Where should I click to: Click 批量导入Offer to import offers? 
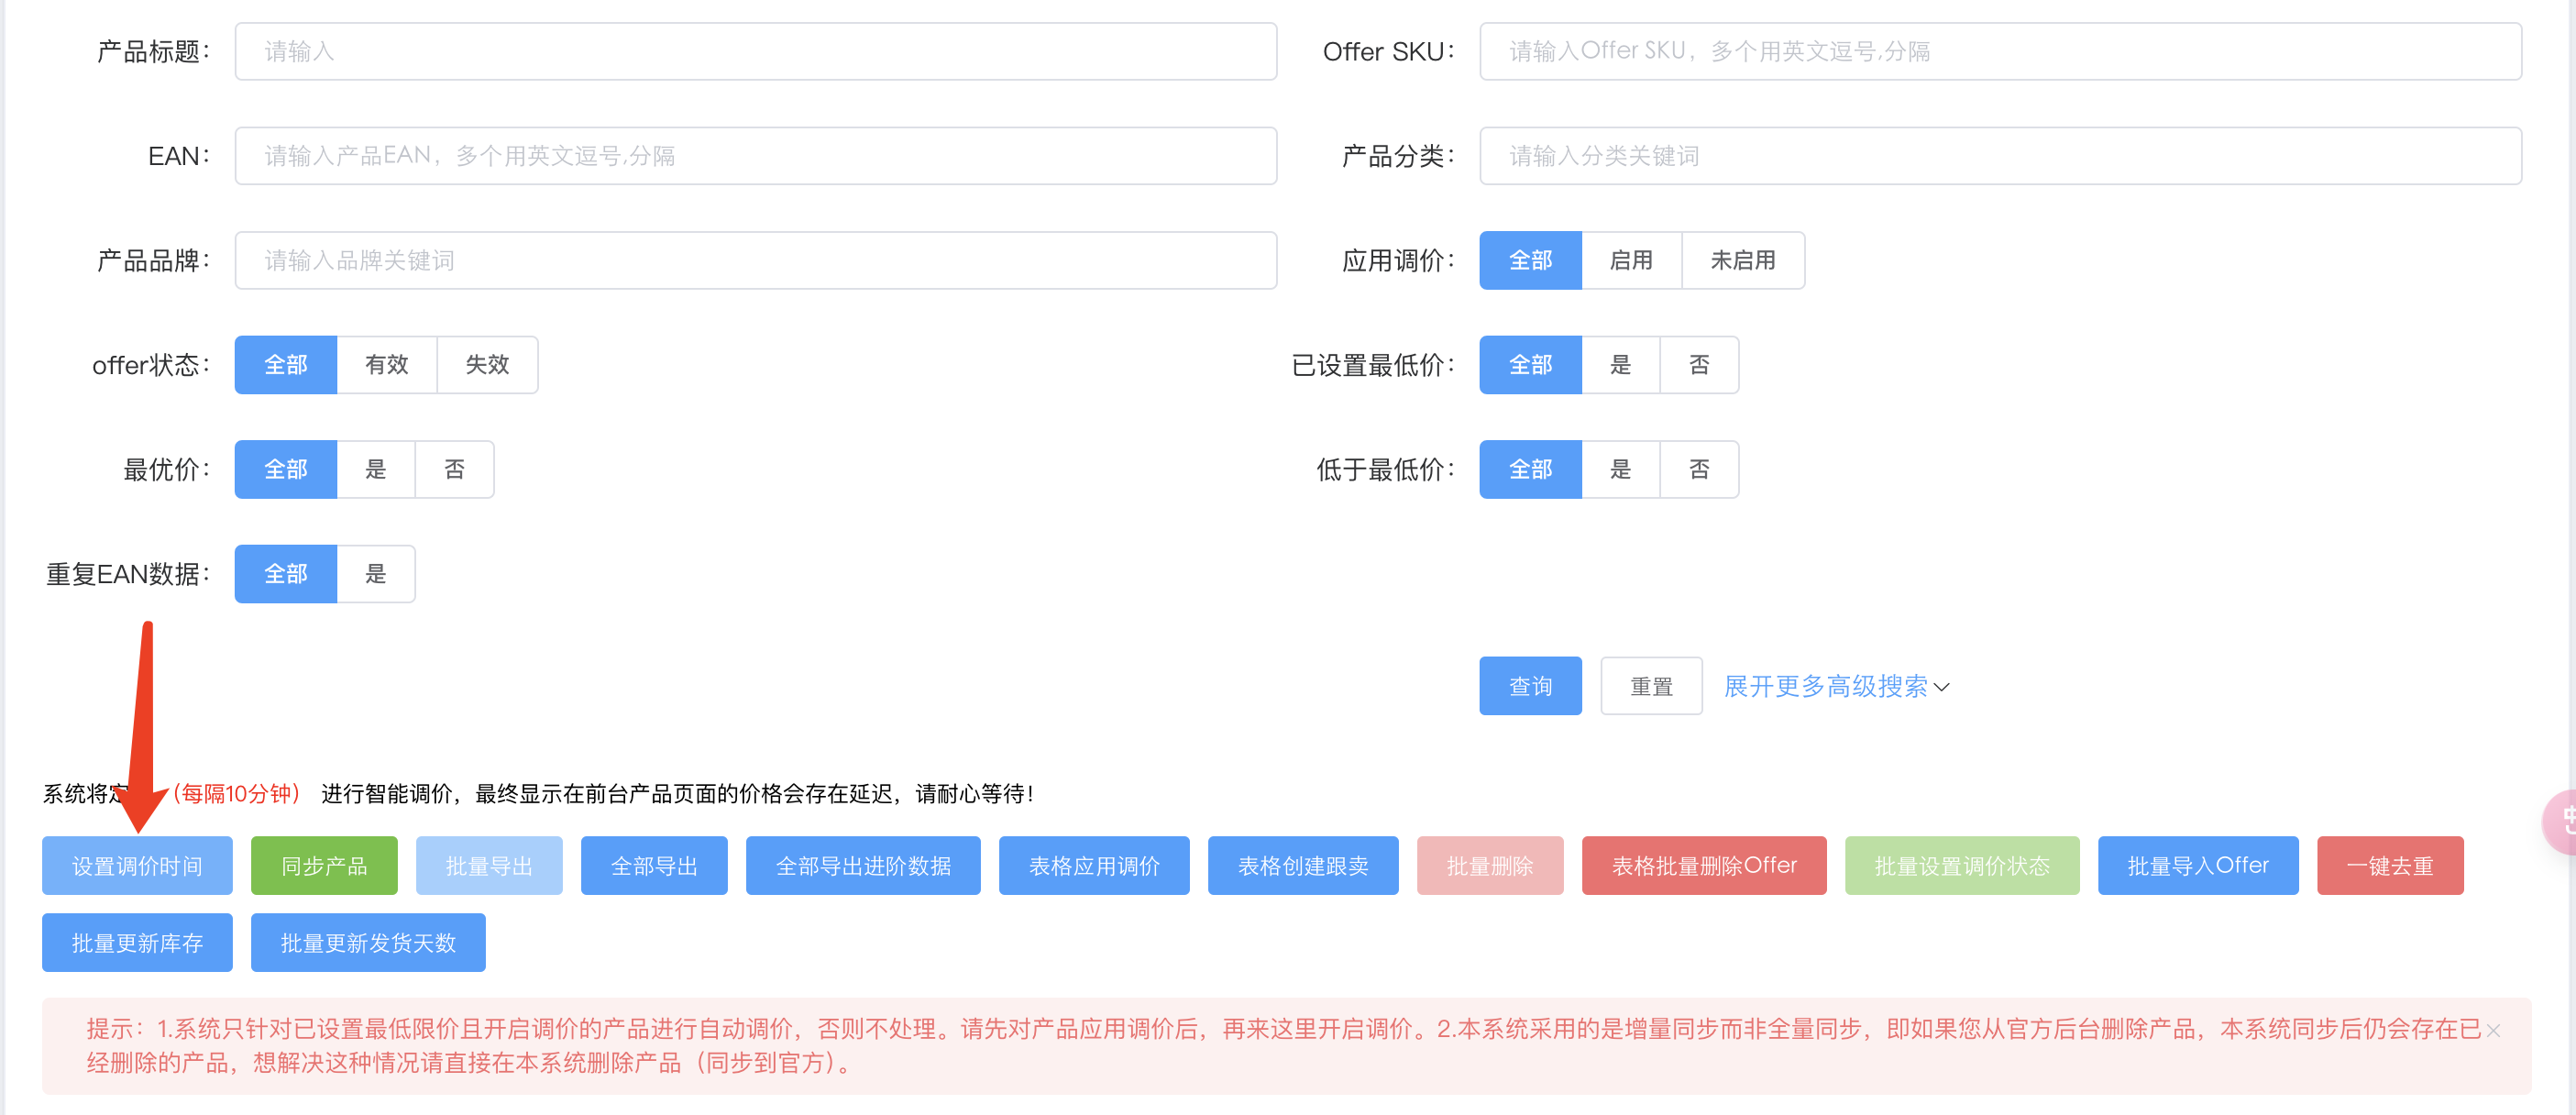(2197, 865)
